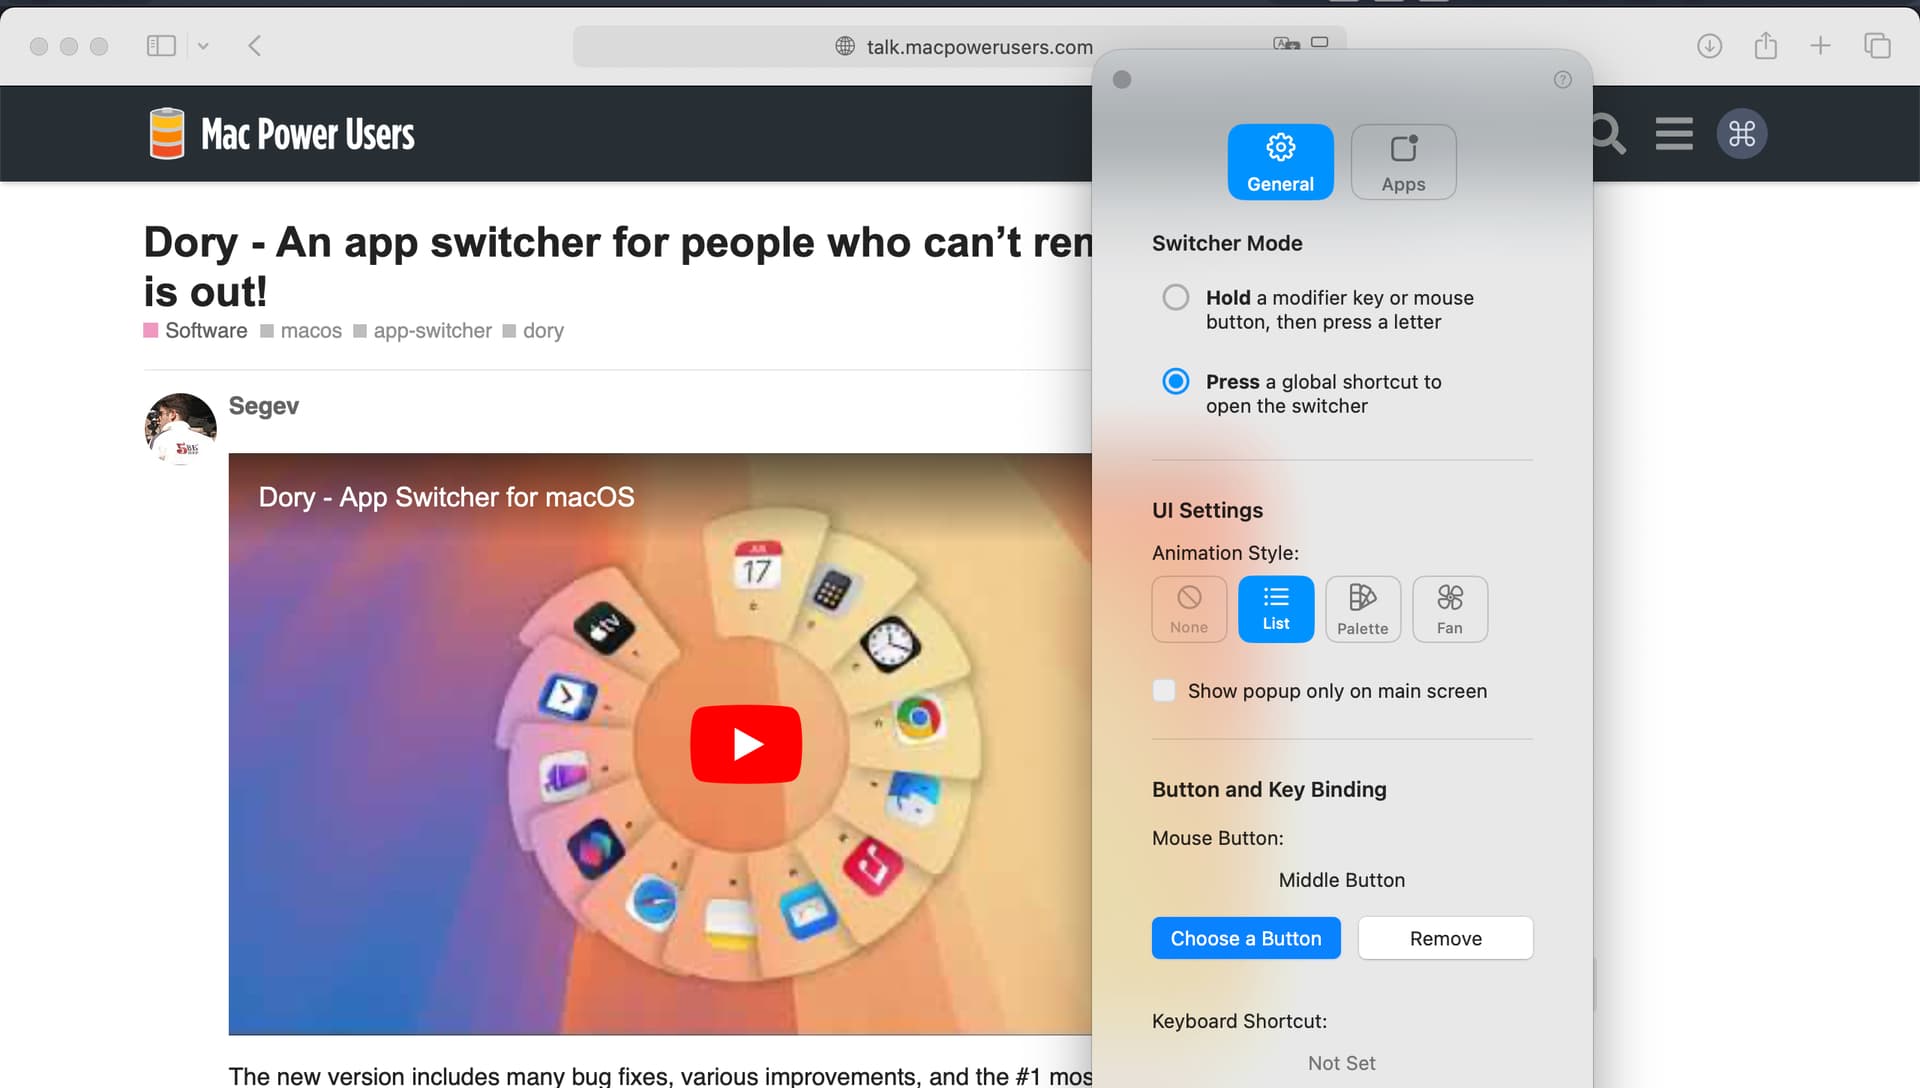Switch to the Apps tab
Viewport: 1920px width, 1088px height.
pyautogui.click(x=1403, y=162)
